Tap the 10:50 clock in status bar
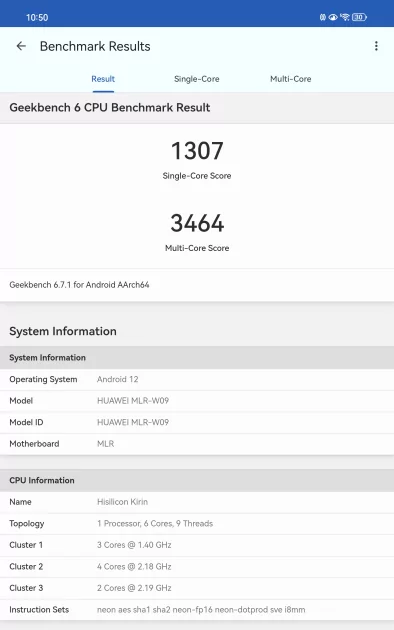This screenshot has width=394, height=630. point(37,17)
